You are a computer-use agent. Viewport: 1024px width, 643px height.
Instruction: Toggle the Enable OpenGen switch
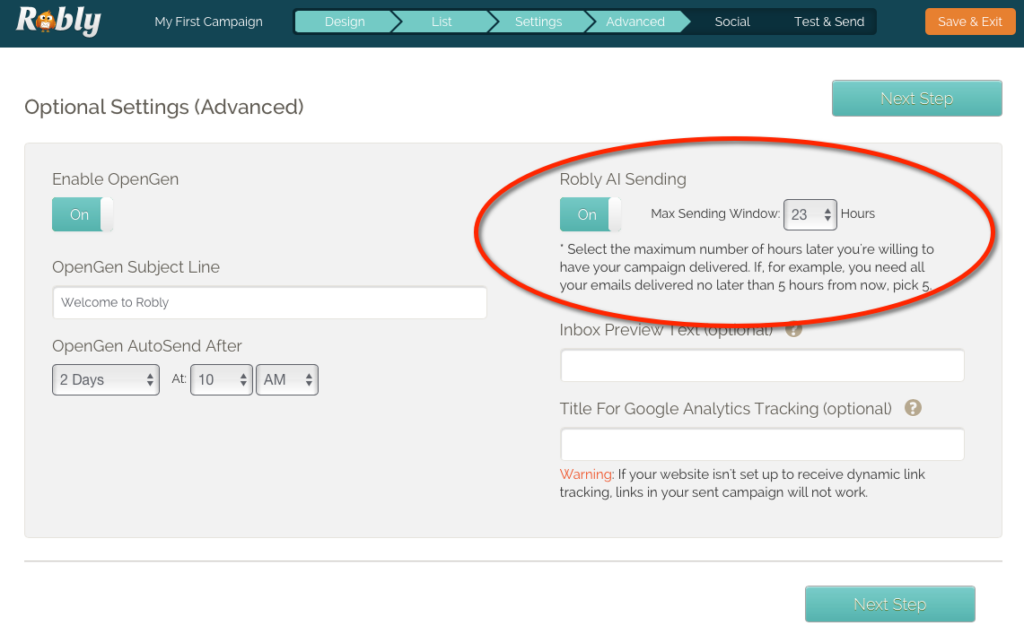pos(82,215)
